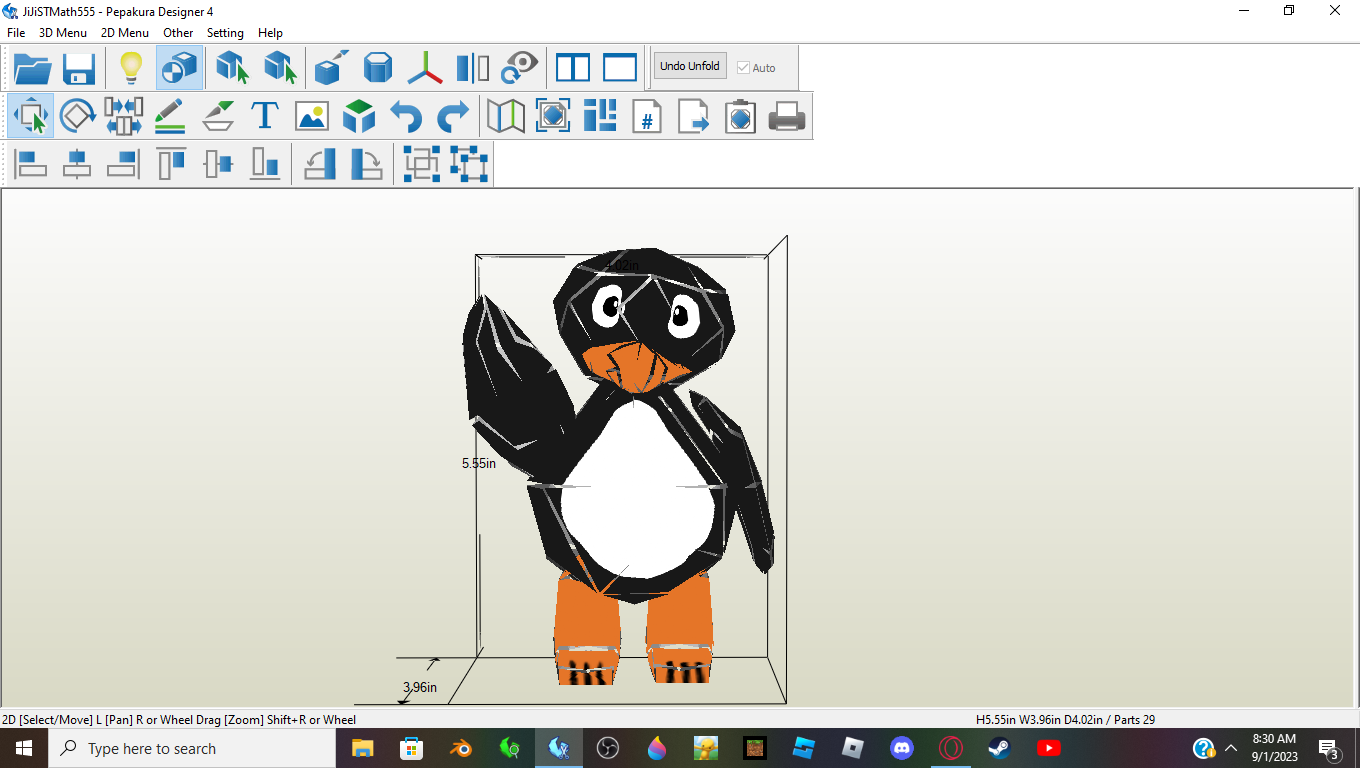1360x768 pixels.
Task: Select the second 3D cube-with-cursor tool
Action: [280, 68]
